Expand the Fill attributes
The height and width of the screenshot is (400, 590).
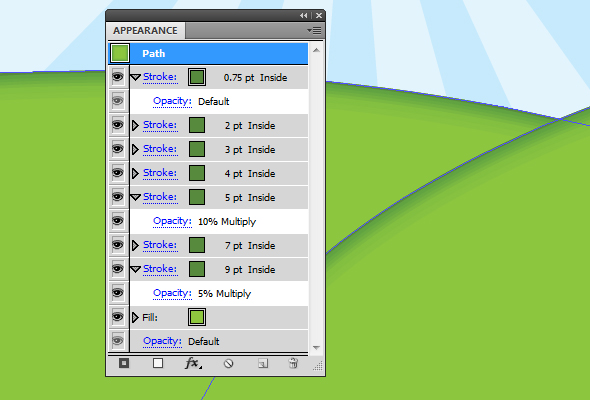coord(135,317)
